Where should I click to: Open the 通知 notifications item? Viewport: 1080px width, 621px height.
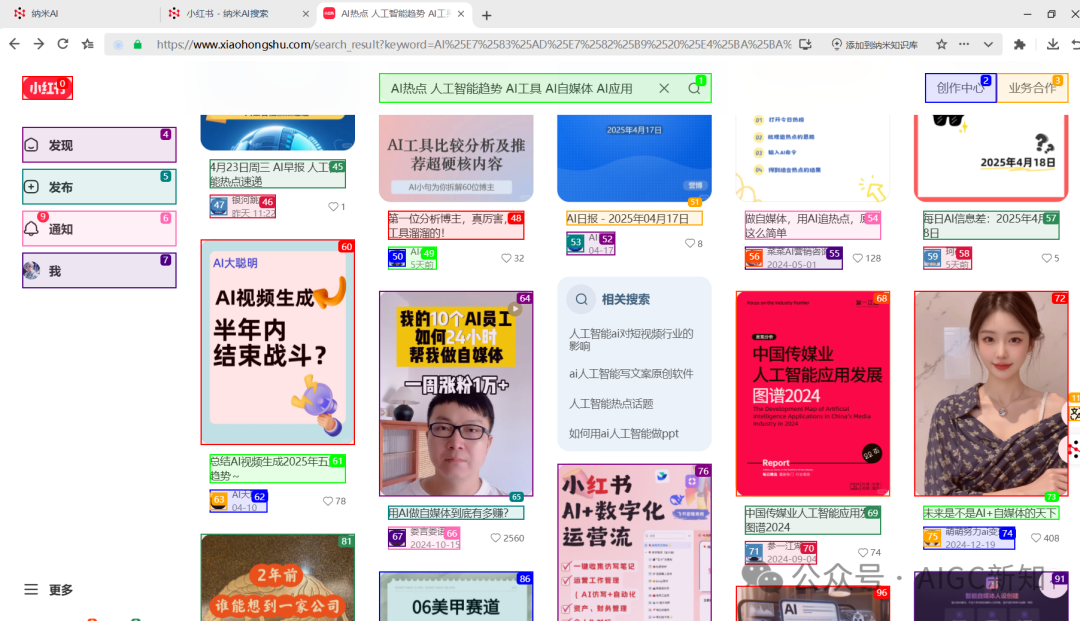99,229
